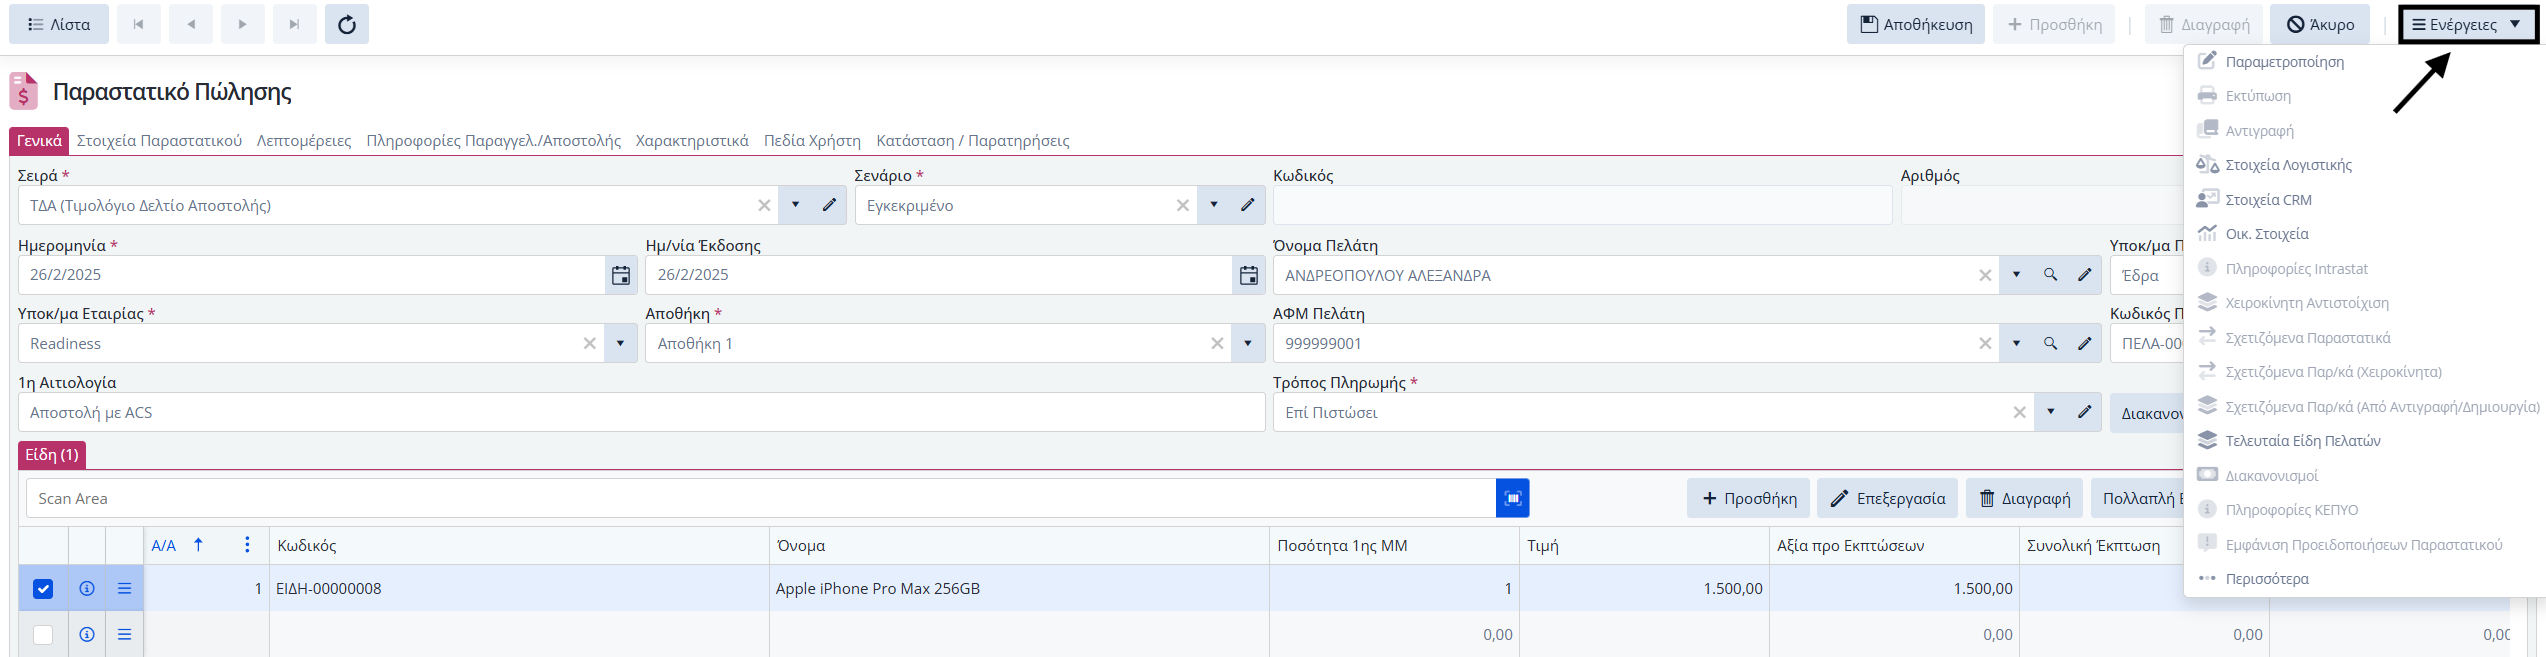Click the Αποθήκευση save button
Image resolution: width=2546 pixels, height=657 pixels.
pyautogui.click(x=1915, y=24)
